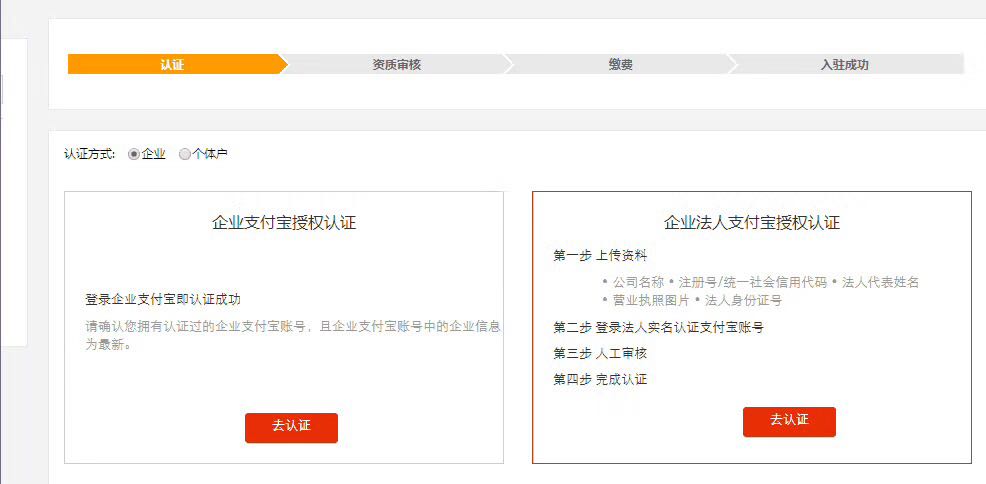Click 登录企业支付宝即认证成功 text

pos(163,299)
